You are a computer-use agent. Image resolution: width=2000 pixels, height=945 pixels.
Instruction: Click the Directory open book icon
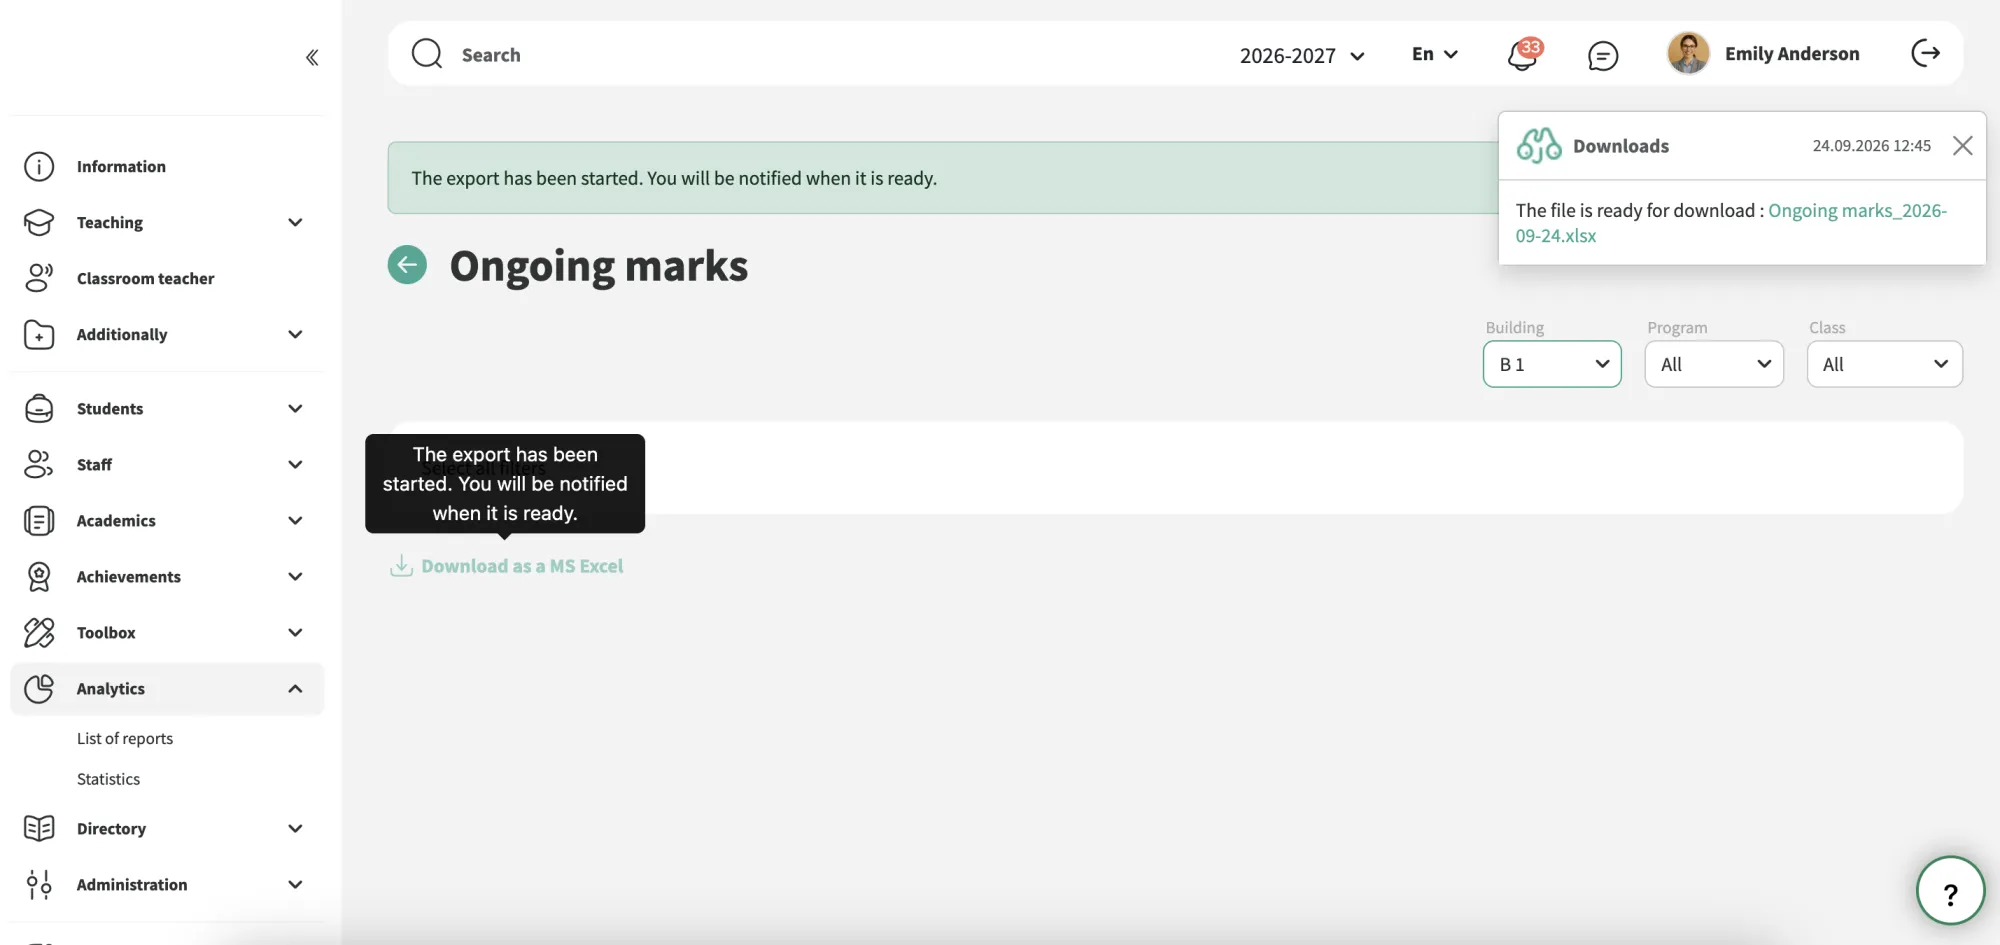point(39,828)
